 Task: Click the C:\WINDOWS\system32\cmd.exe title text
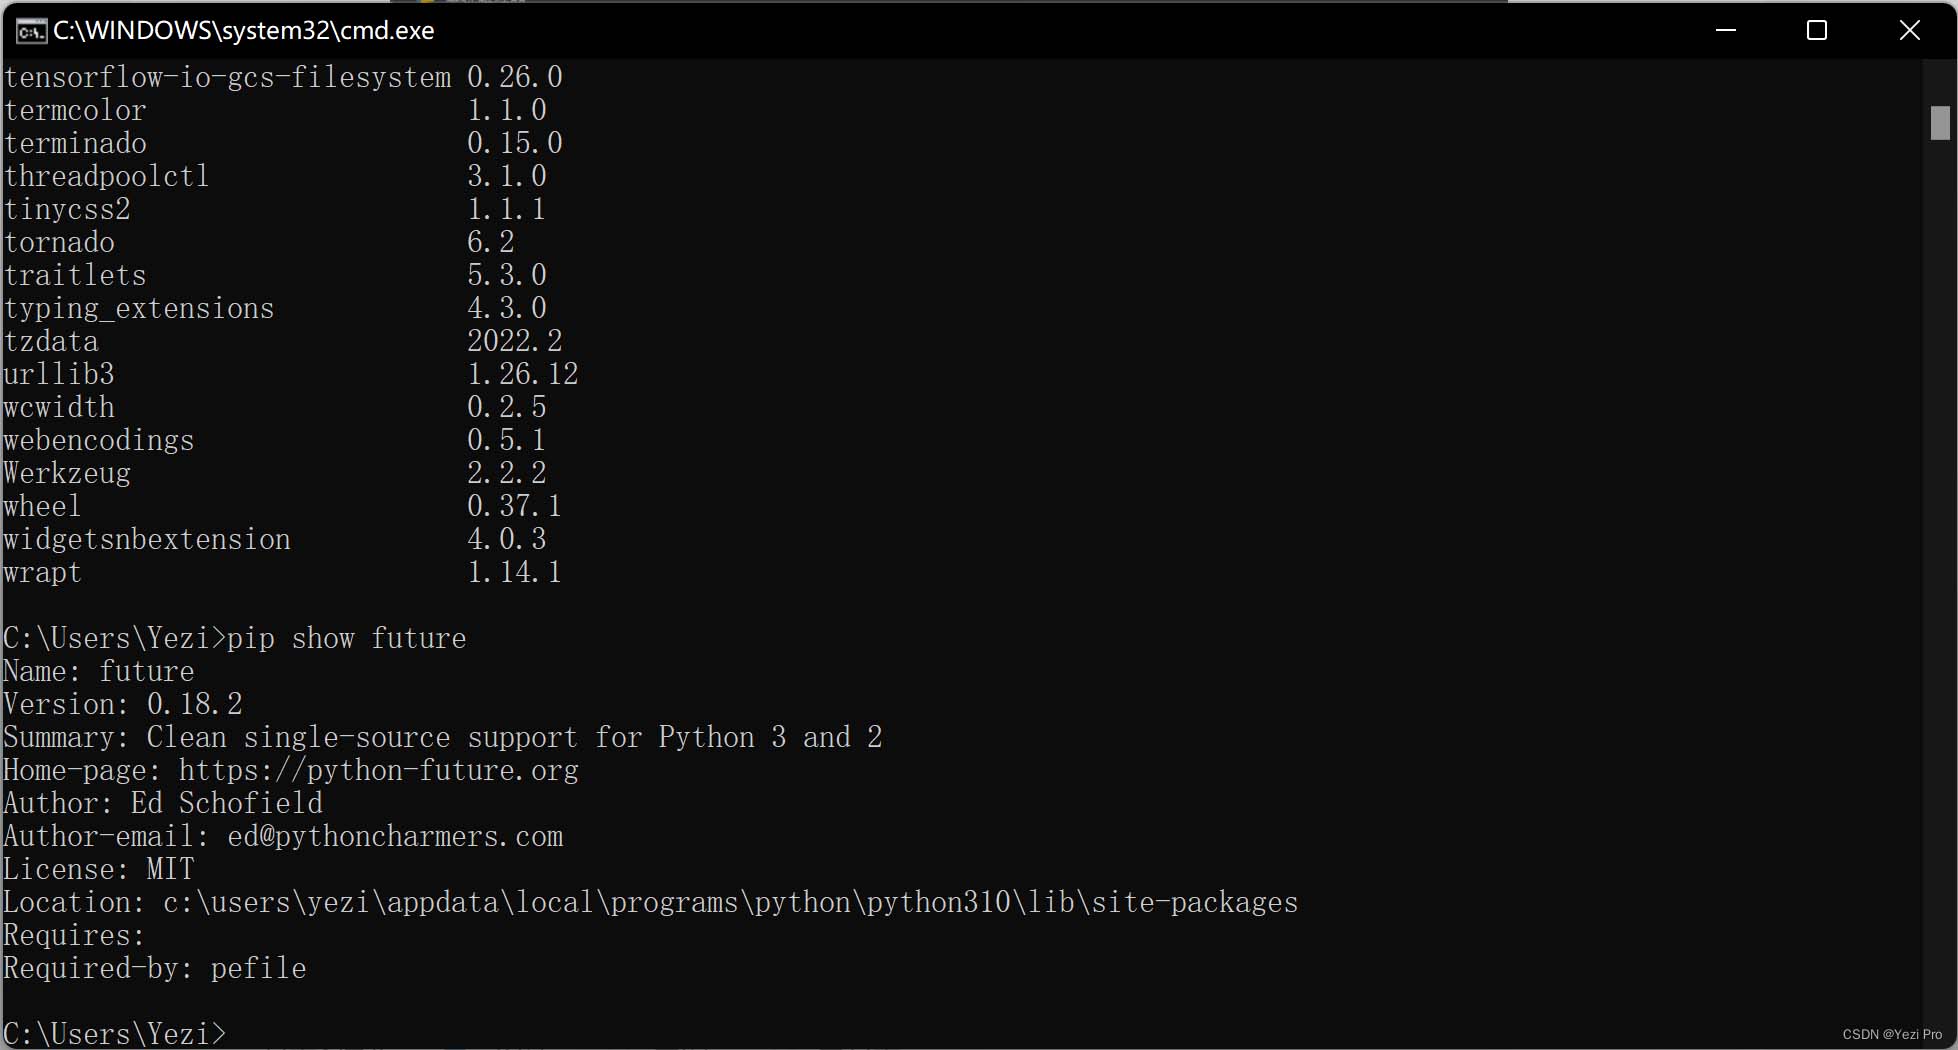click(x=244, y=31)
